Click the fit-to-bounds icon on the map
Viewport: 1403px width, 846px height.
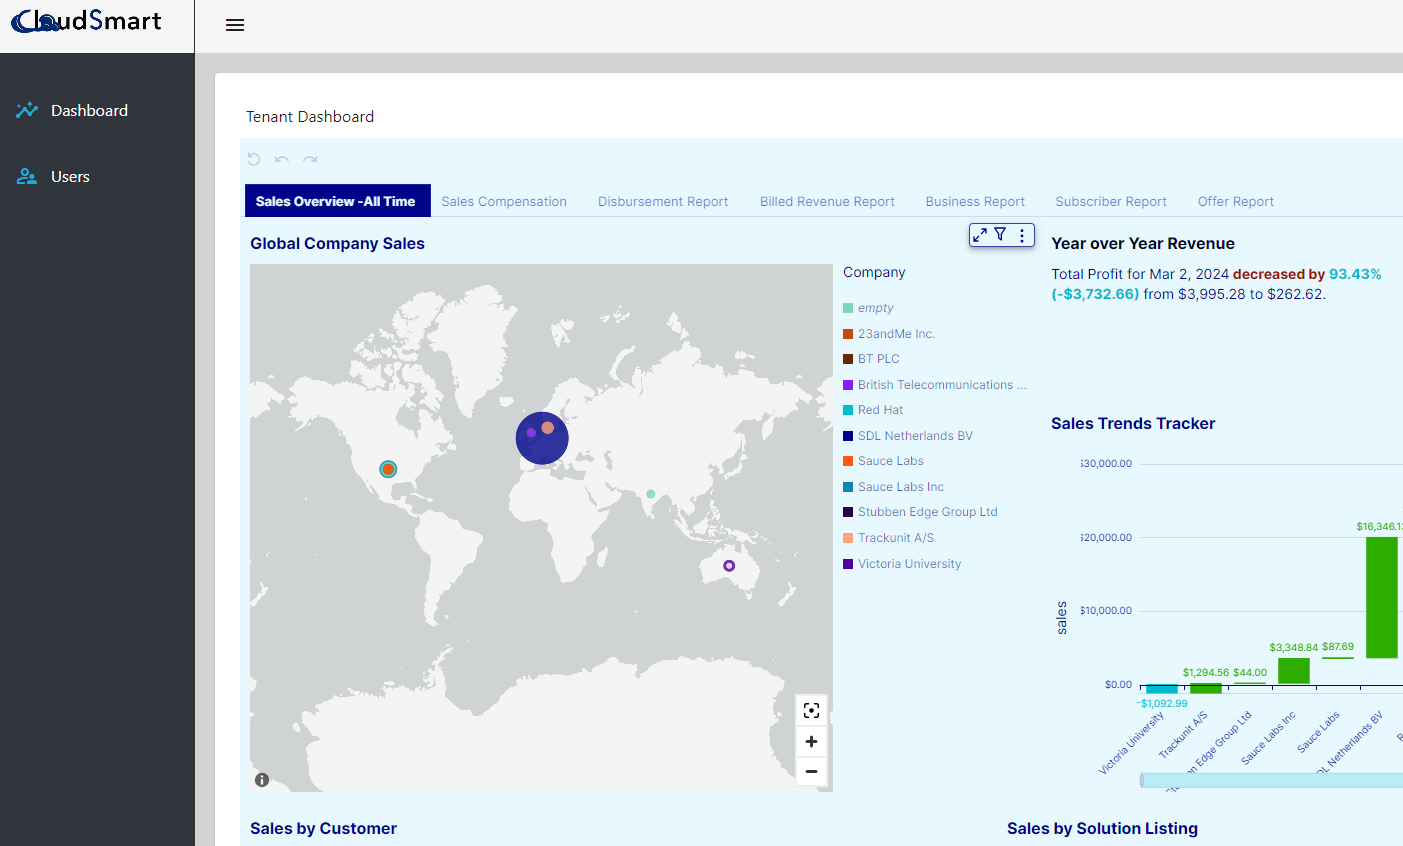pos(811,710)
